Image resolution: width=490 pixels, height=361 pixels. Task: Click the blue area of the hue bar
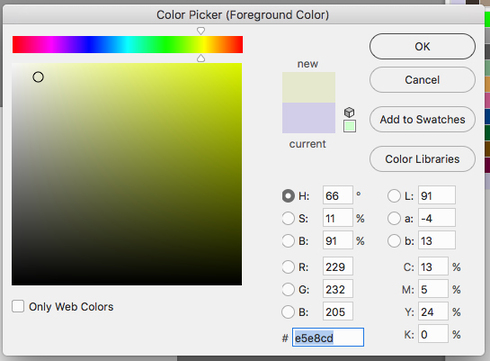(90, 45)
